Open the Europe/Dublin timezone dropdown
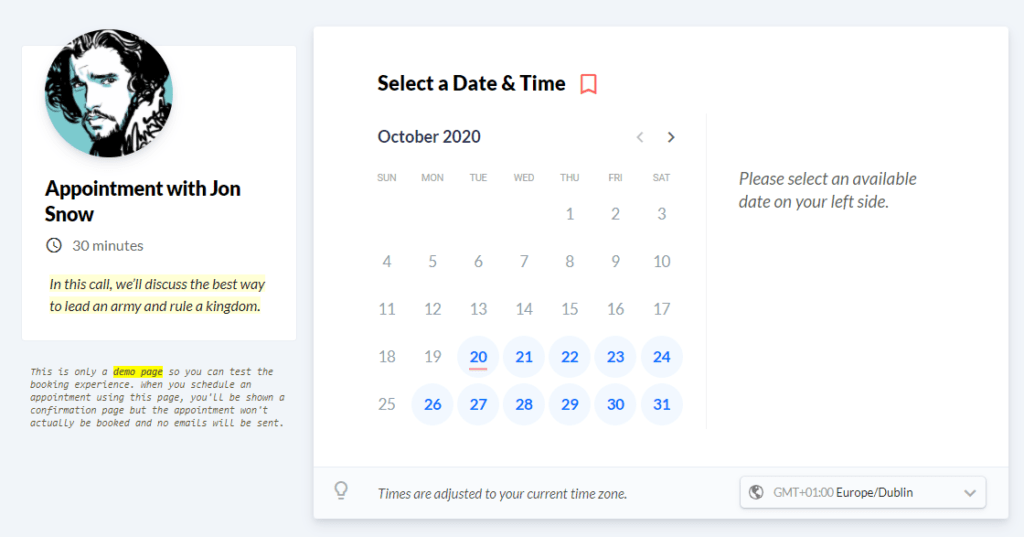Image resolution: width=1024 pixels, height=537 pixels. [863, 493]
